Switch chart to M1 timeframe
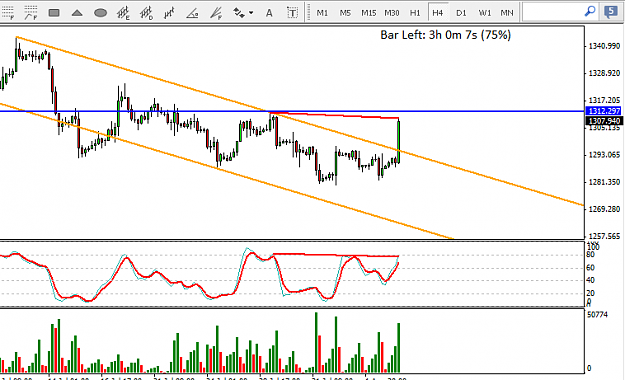625x380 pixels. coord(322,13)
